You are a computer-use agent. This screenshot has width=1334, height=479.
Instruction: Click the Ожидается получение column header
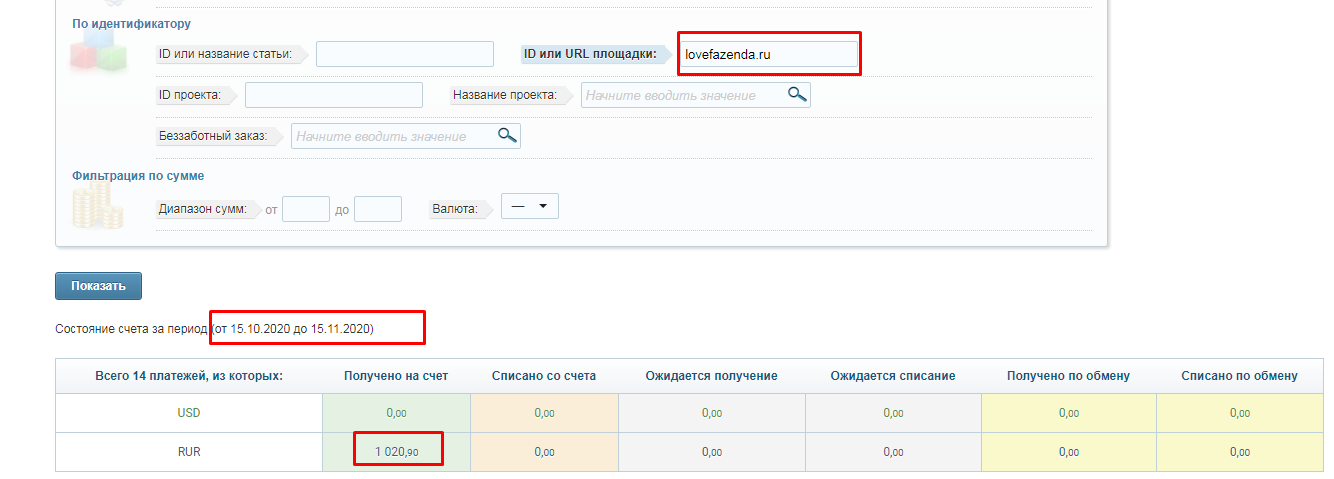pos(711,376)
